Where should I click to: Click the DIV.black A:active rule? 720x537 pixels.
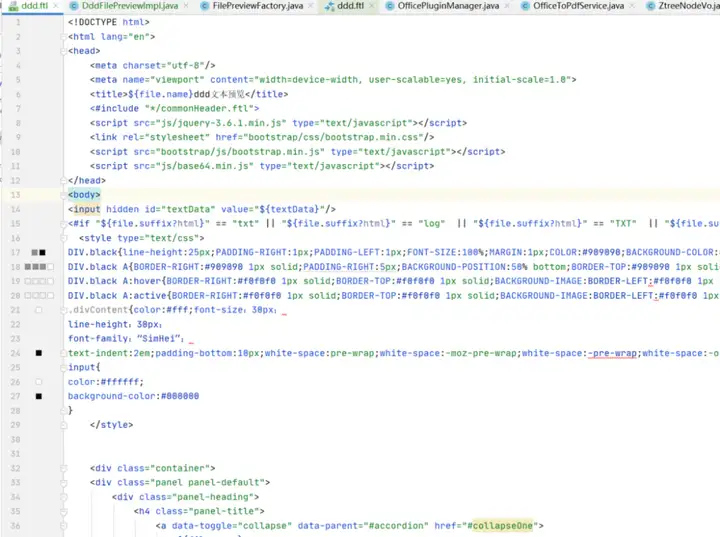[x=394, y=296]
